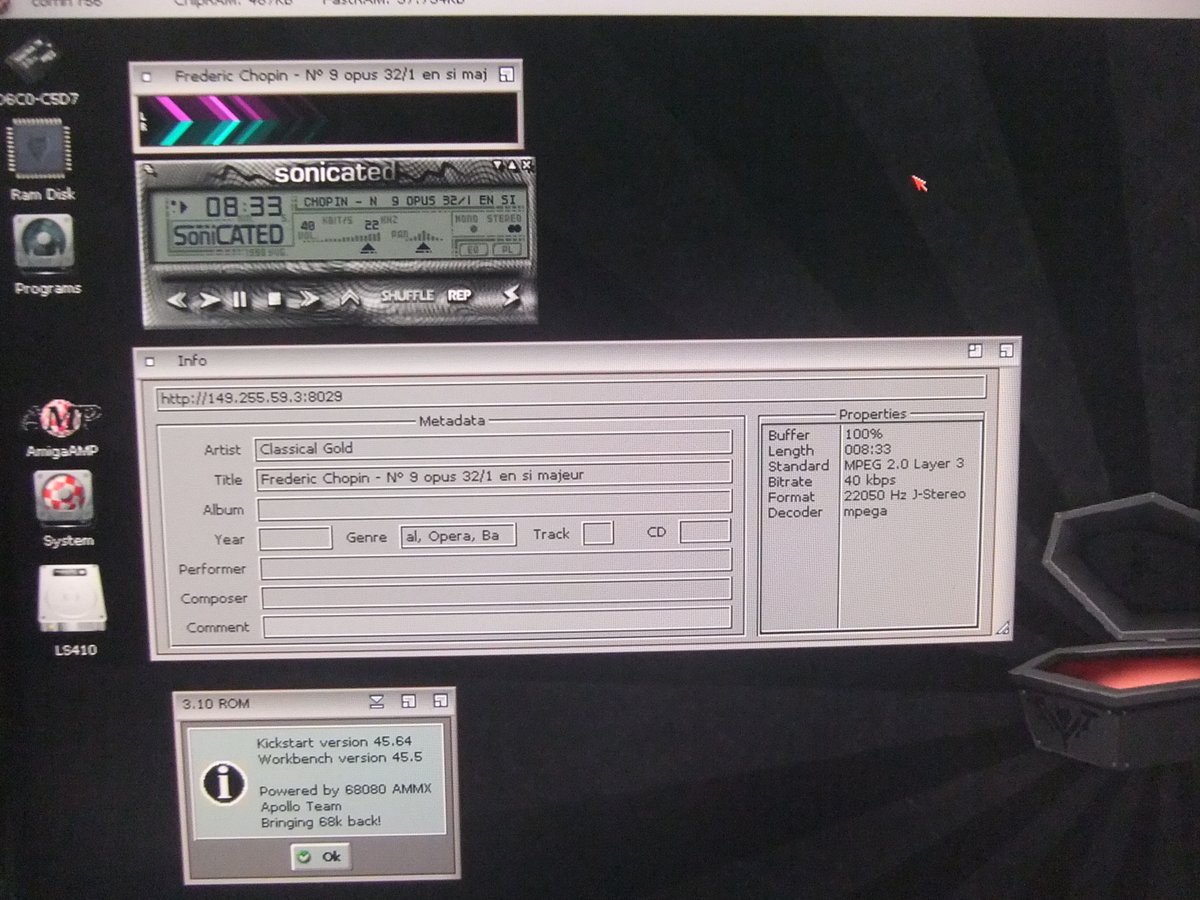The image size is (1200, 900).
Task: Click the Title field with Frederic Chopin
Action: (494, 478)
